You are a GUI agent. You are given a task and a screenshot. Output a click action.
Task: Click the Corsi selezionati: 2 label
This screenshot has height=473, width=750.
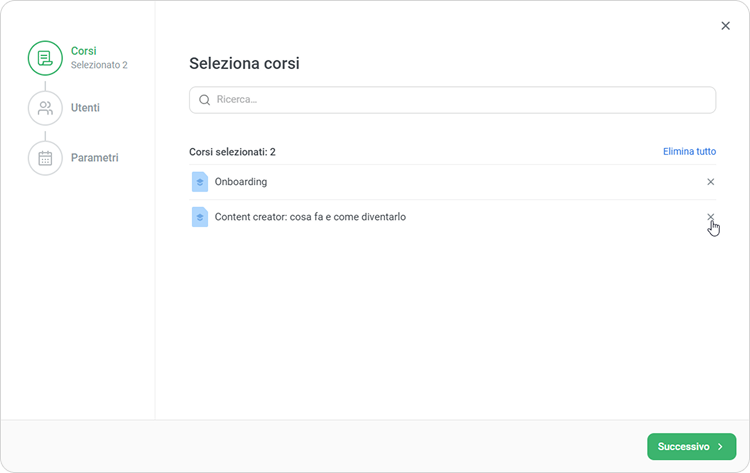pos(232,152)
